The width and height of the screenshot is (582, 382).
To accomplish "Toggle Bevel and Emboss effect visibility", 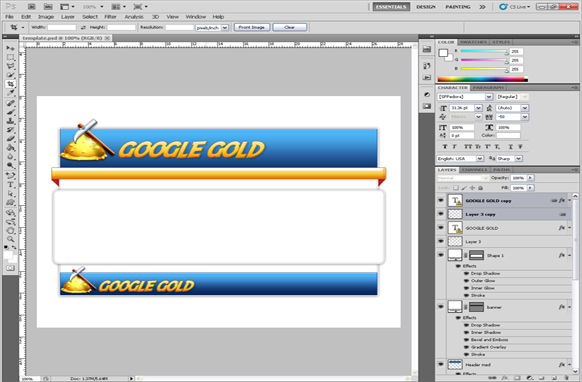I will coord(467,340).
